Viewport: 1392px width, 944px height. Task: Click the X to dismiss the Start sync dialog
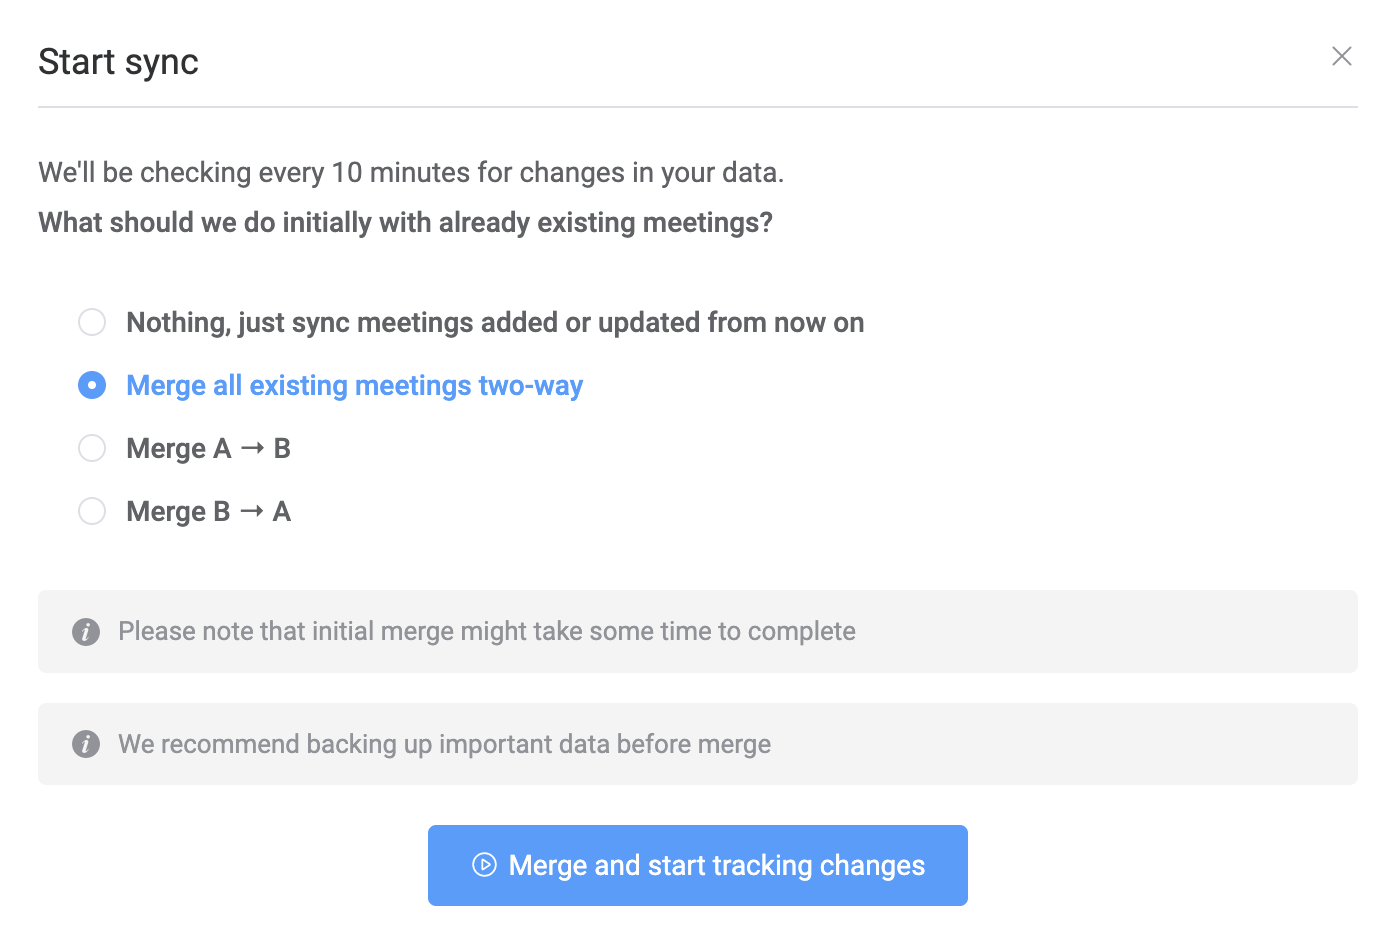(1341, 56)
